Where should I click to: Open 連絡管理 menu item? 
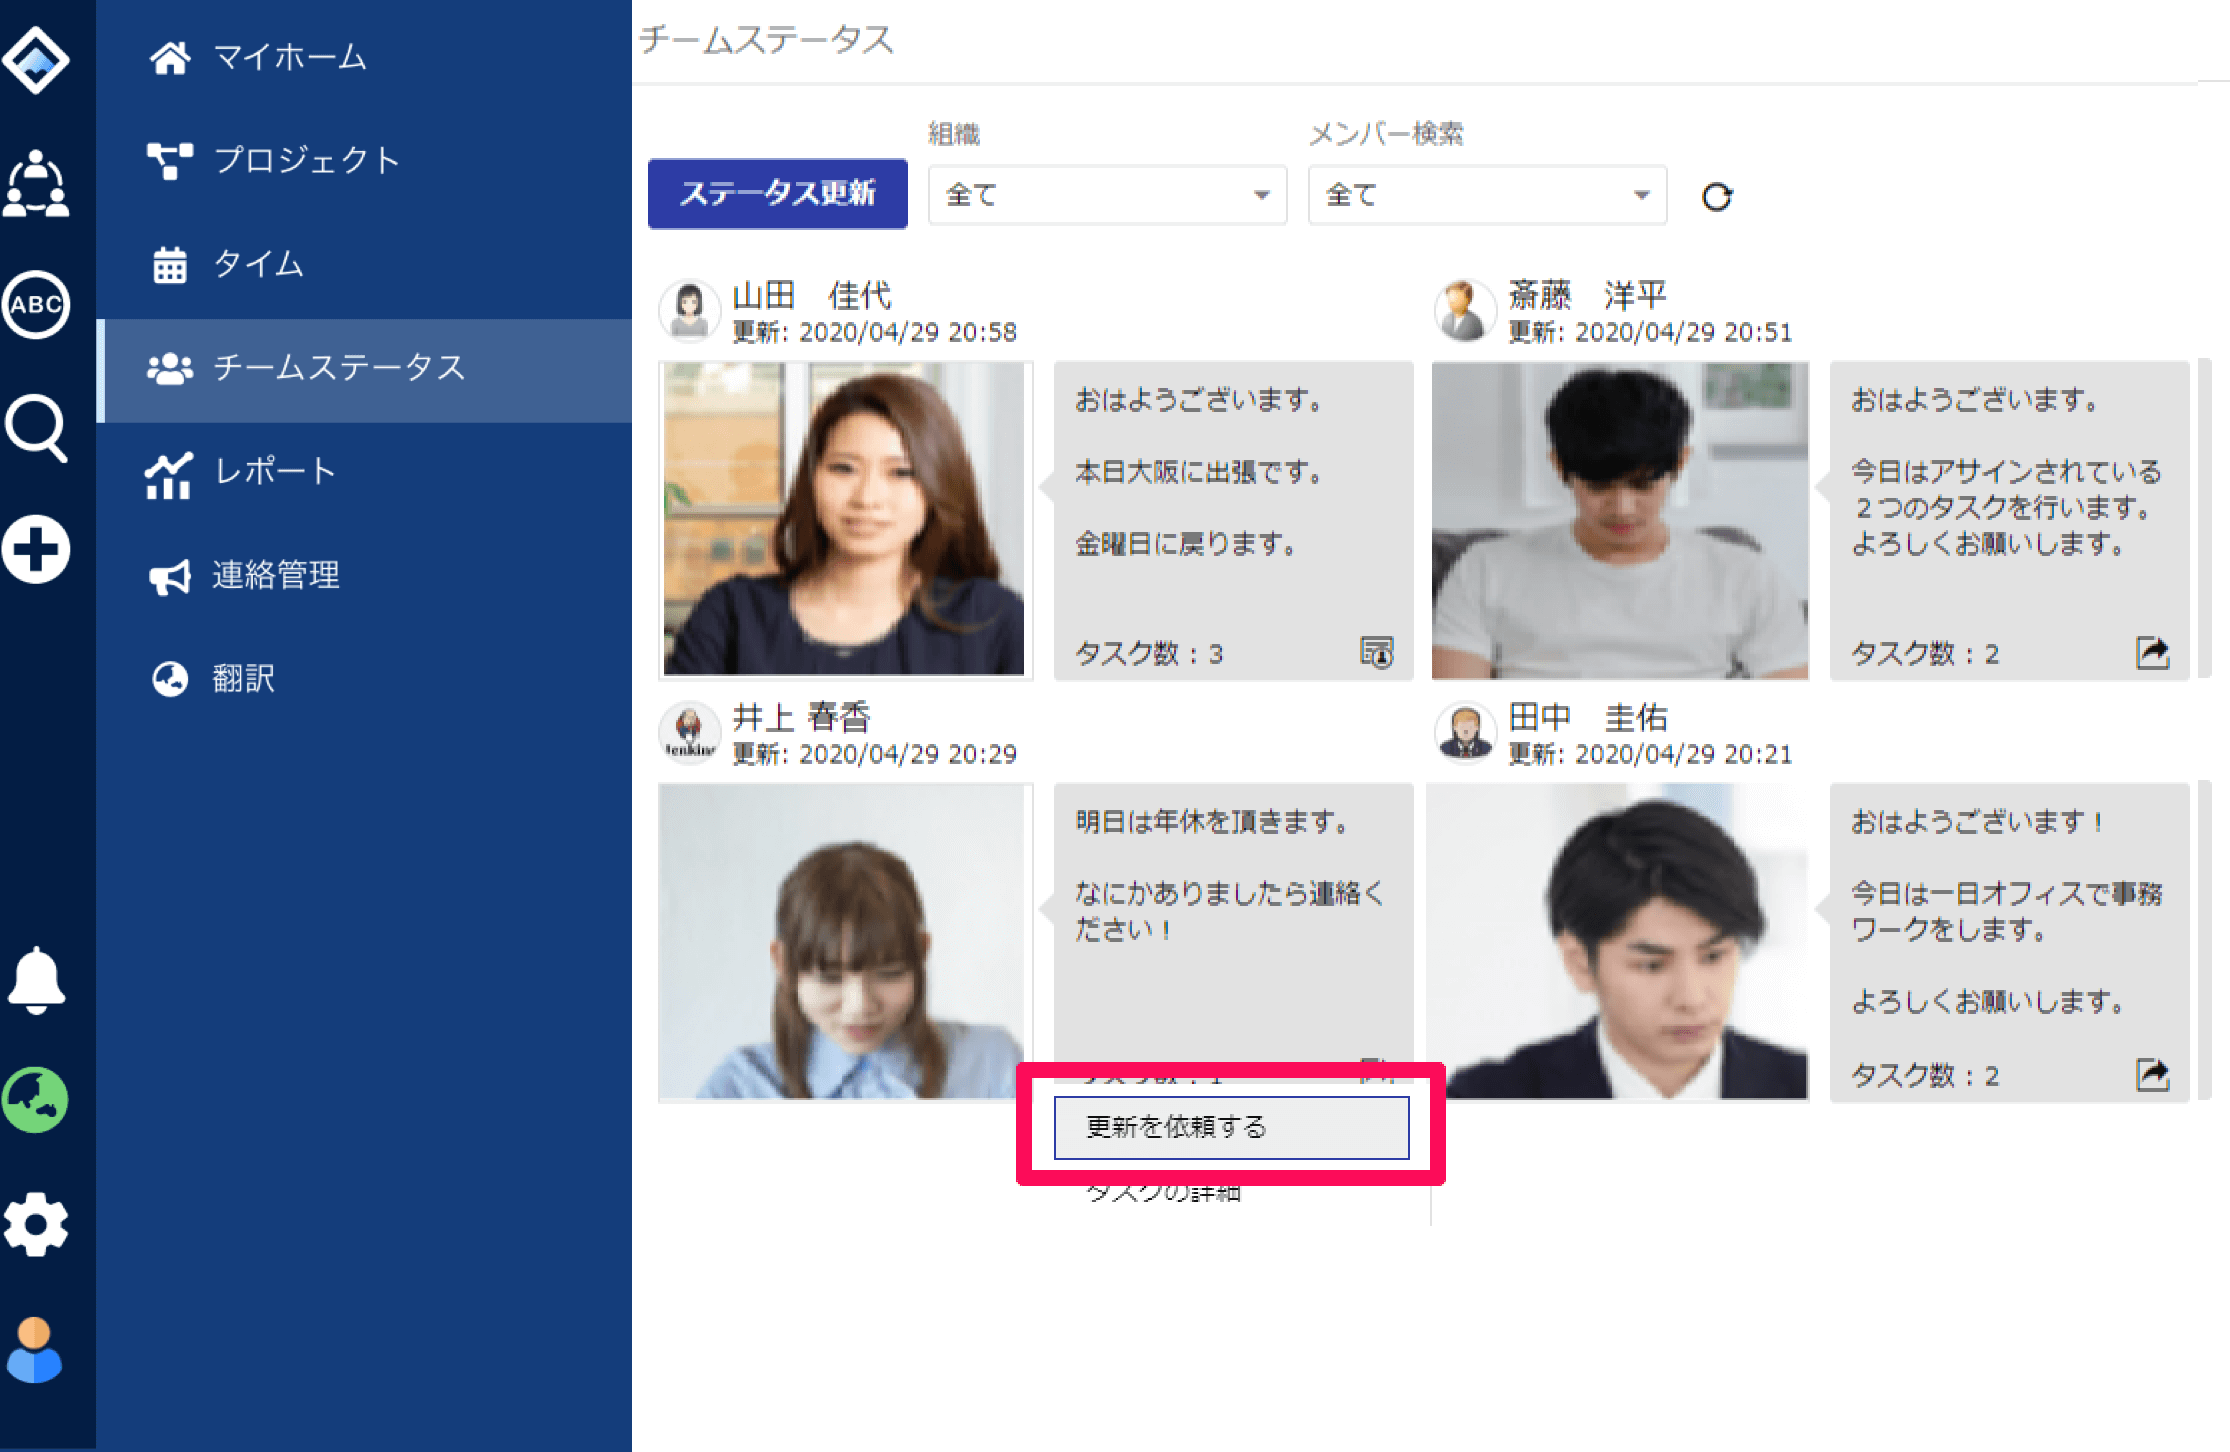coord(365,576)
